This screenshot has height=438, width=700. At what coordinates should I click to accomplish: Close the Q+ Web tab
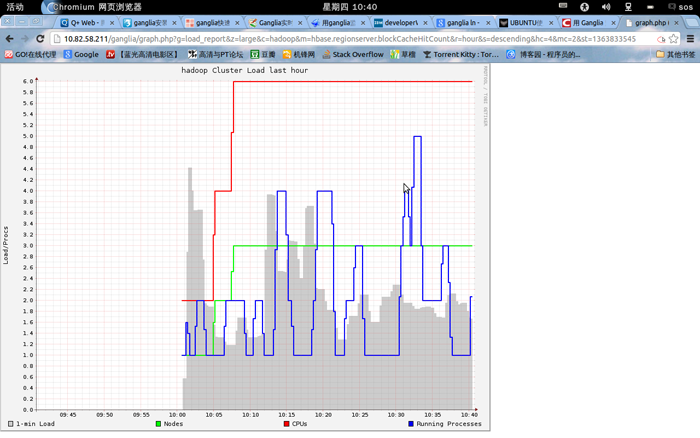[112, 23]
